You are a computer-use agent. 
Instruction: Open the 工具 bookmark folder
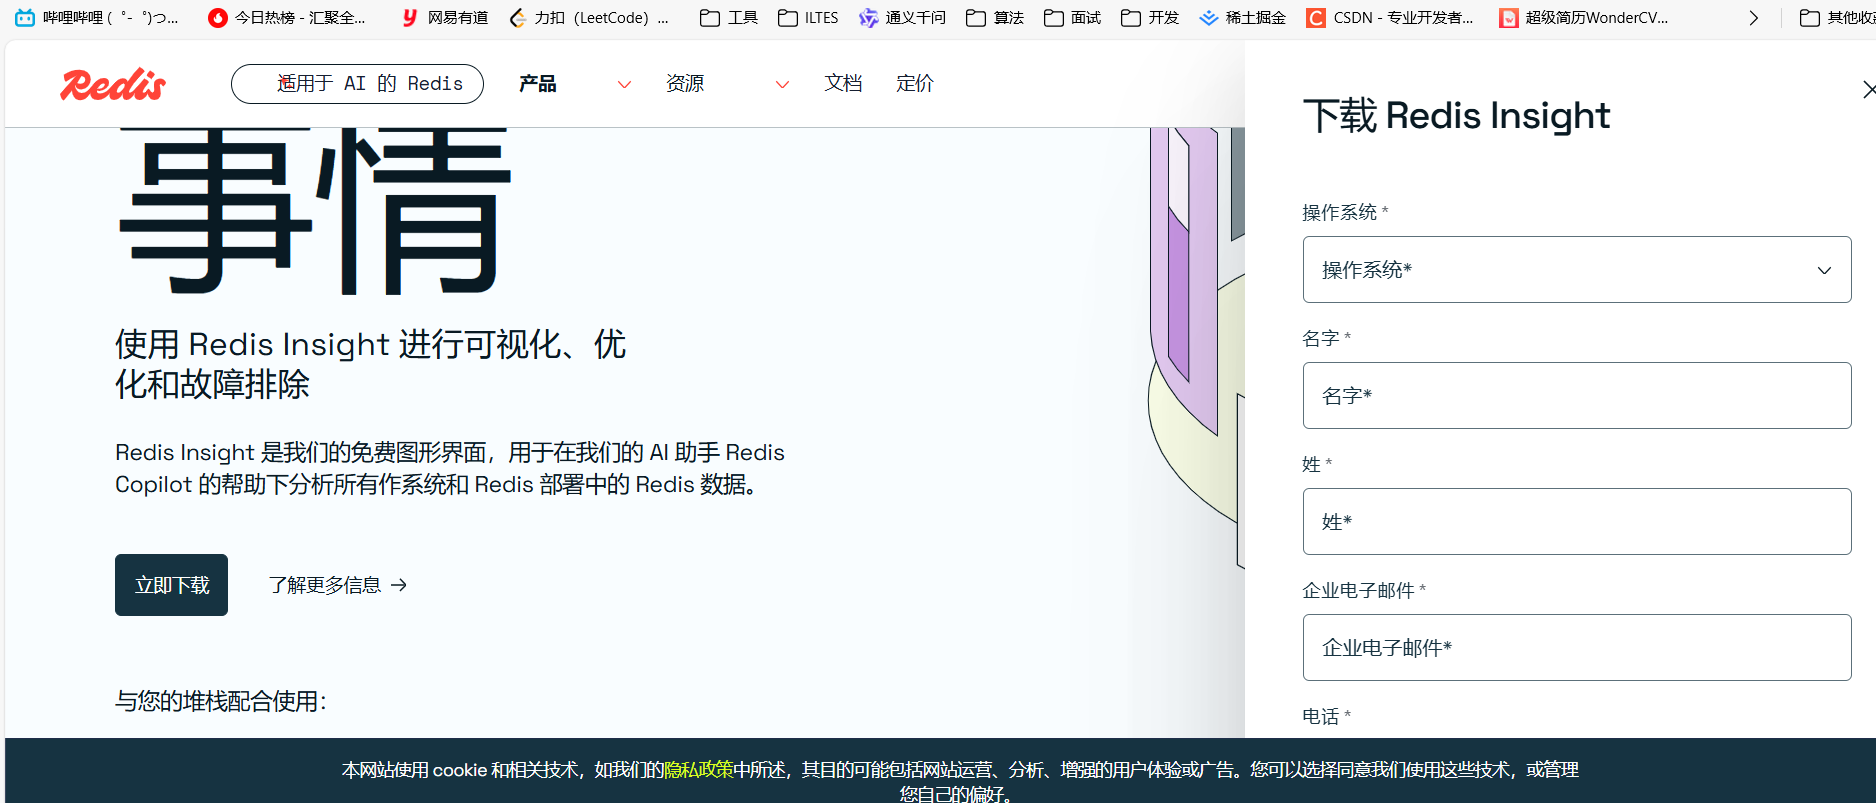(x=729, y=18)
